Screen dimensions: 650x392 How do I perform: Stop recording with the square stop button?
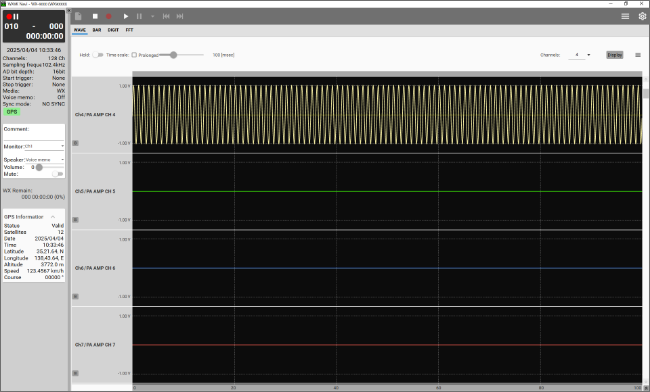pyautogui.click(x=95, y=16)
